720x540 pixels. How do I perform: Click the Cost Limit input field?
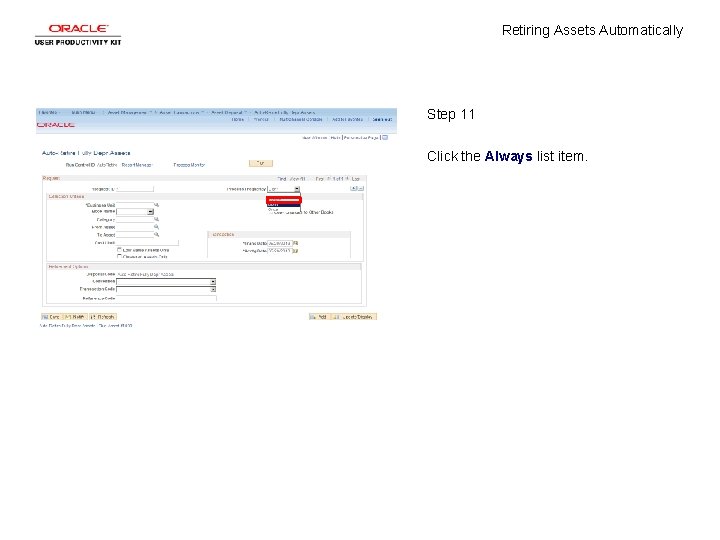click(x=147, y=243)
